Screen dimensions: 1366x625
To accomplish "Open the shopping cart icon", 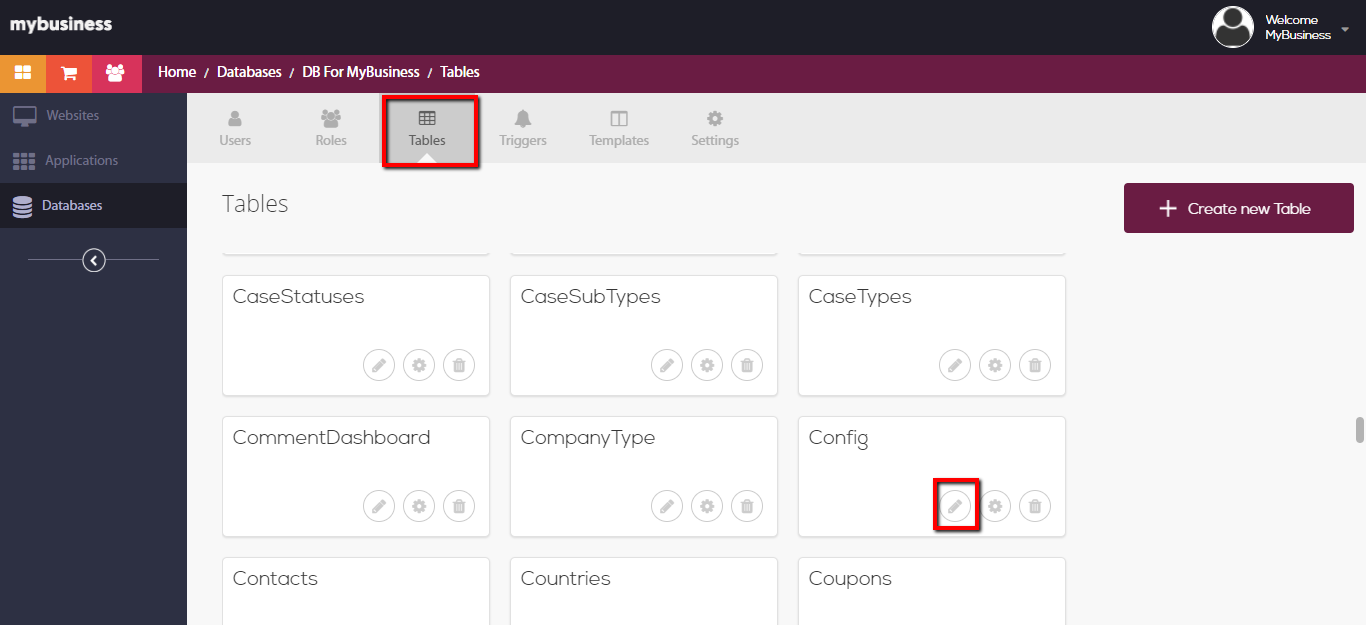I will click(69, 73).
